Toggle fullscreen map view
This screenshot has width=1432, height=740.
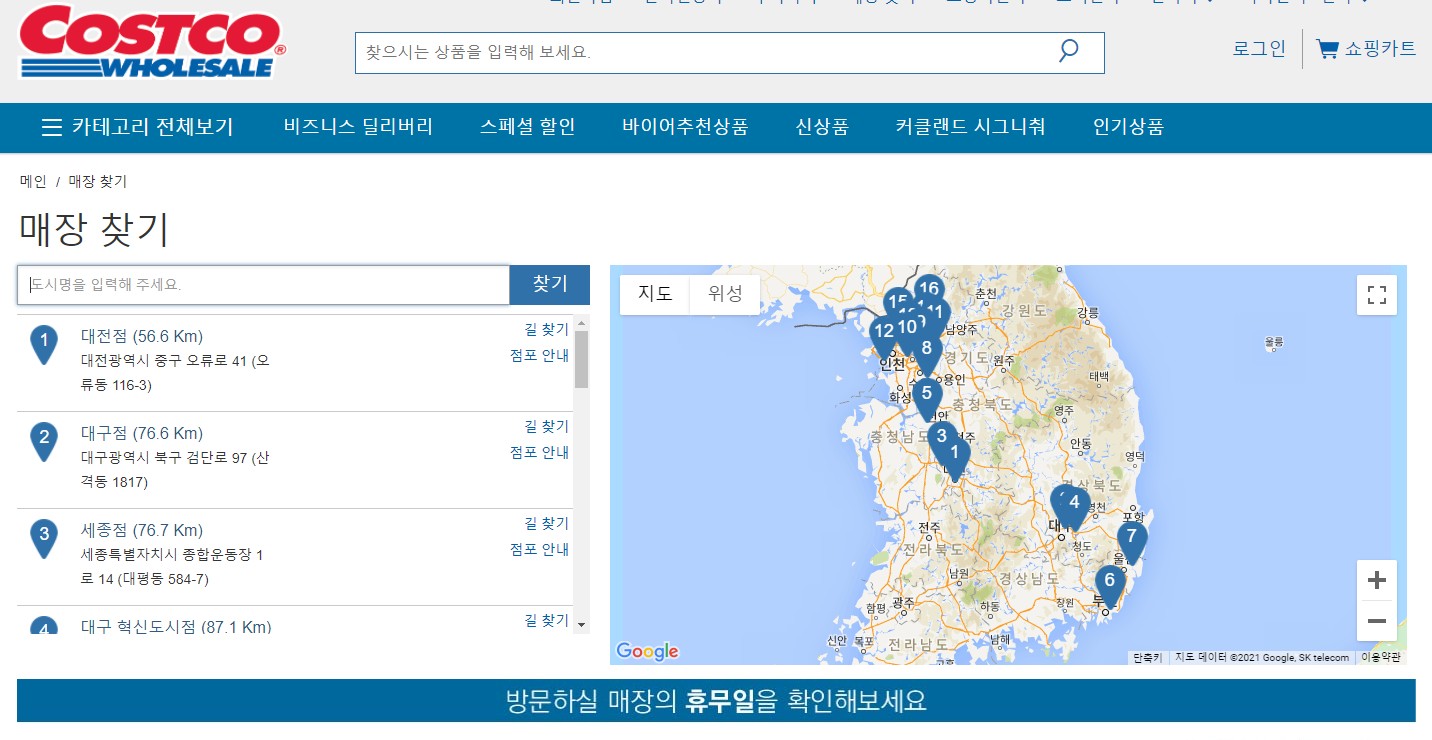pos(1376,295)
